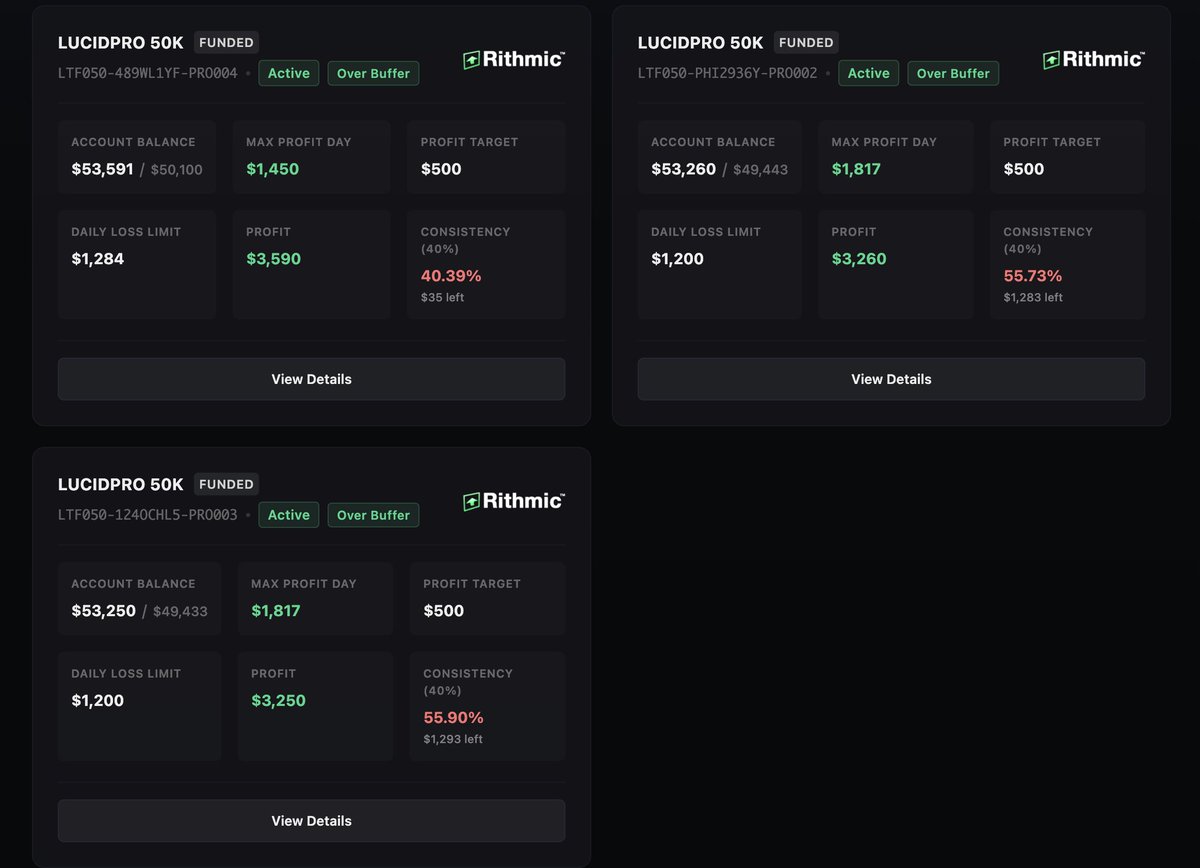The width and height of the screenshot is (1200, 868).
Task: Click max profit day $1,817 on PRO002 card
Action: (856, 169)
